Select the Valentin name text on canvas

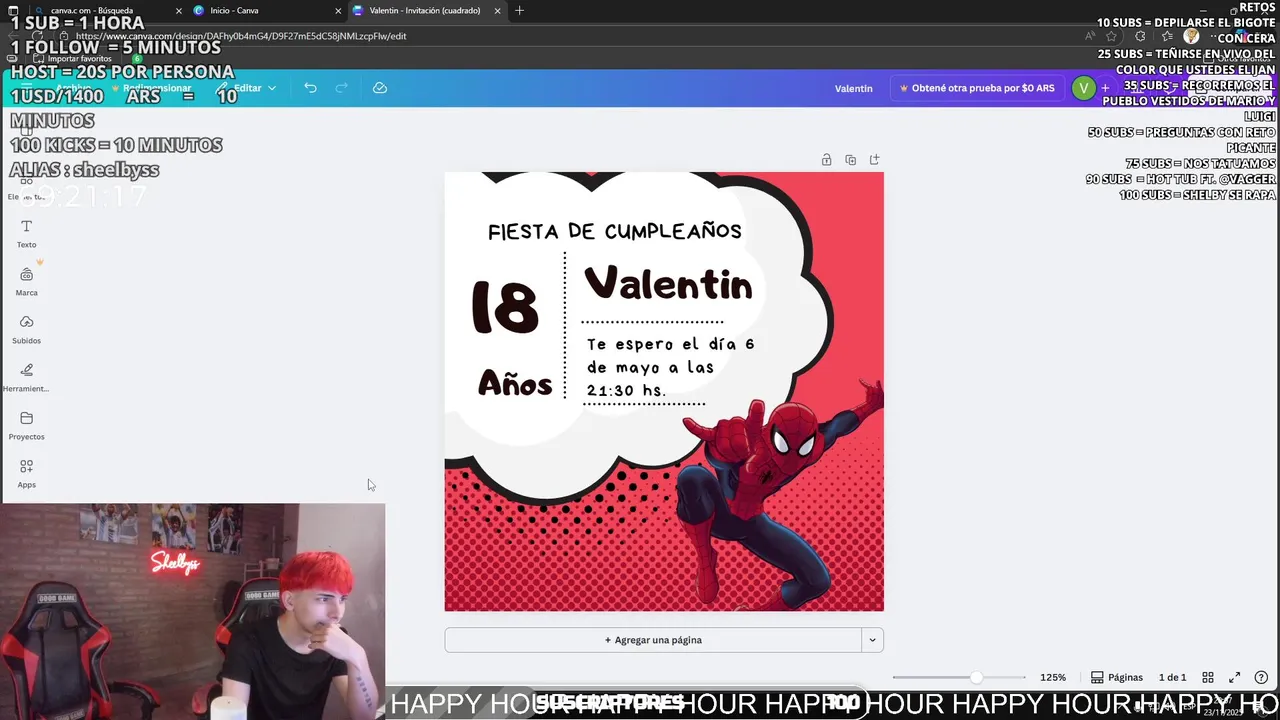668,284
